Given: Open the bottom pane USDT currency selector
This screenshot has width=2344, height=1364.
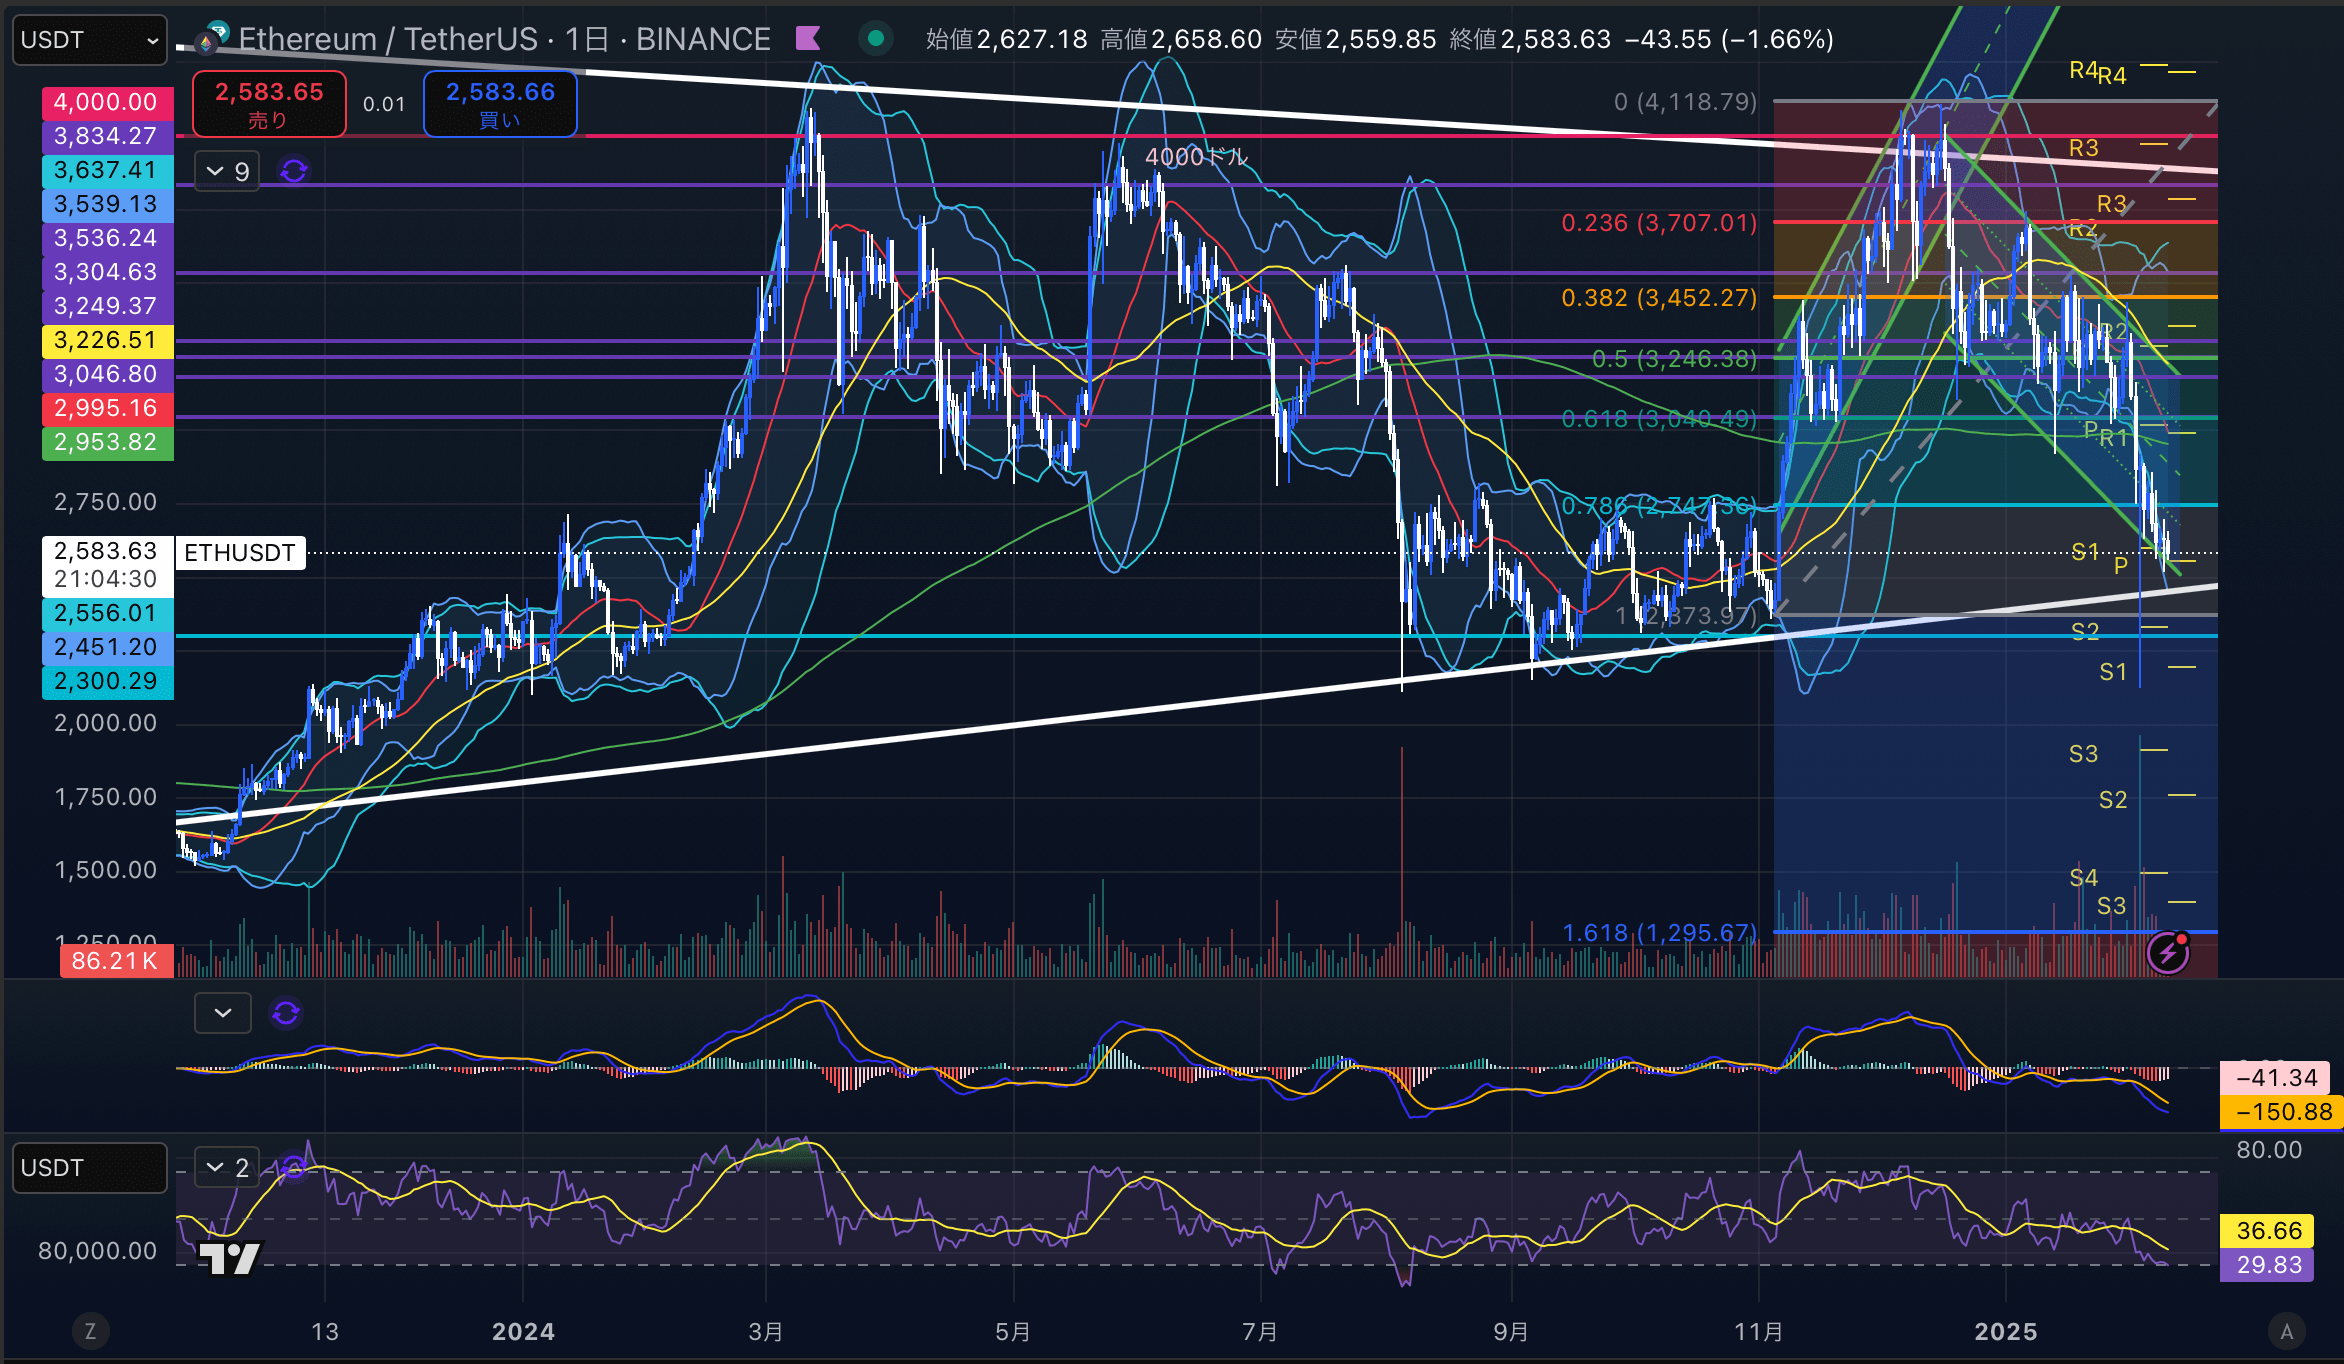Looking at the screenshot, I should pos(89,1168).
